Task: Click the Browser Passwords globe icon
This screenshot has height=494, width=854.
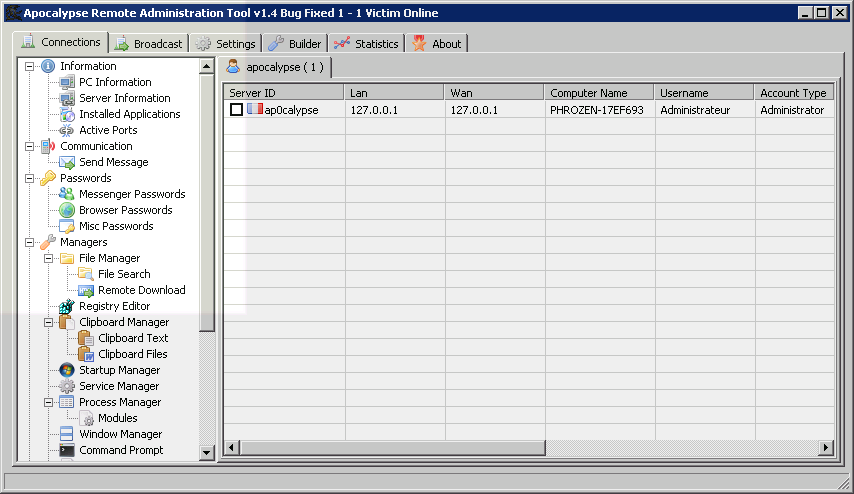Action: click(67, 210)
